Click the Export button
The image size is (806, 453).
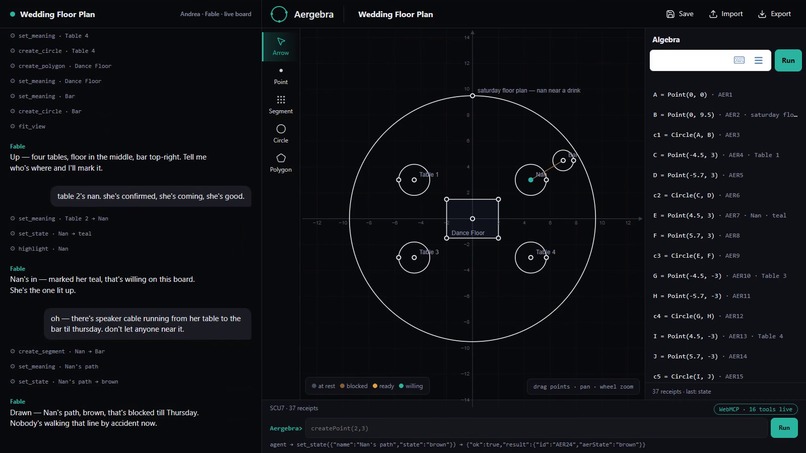[774, 14]
